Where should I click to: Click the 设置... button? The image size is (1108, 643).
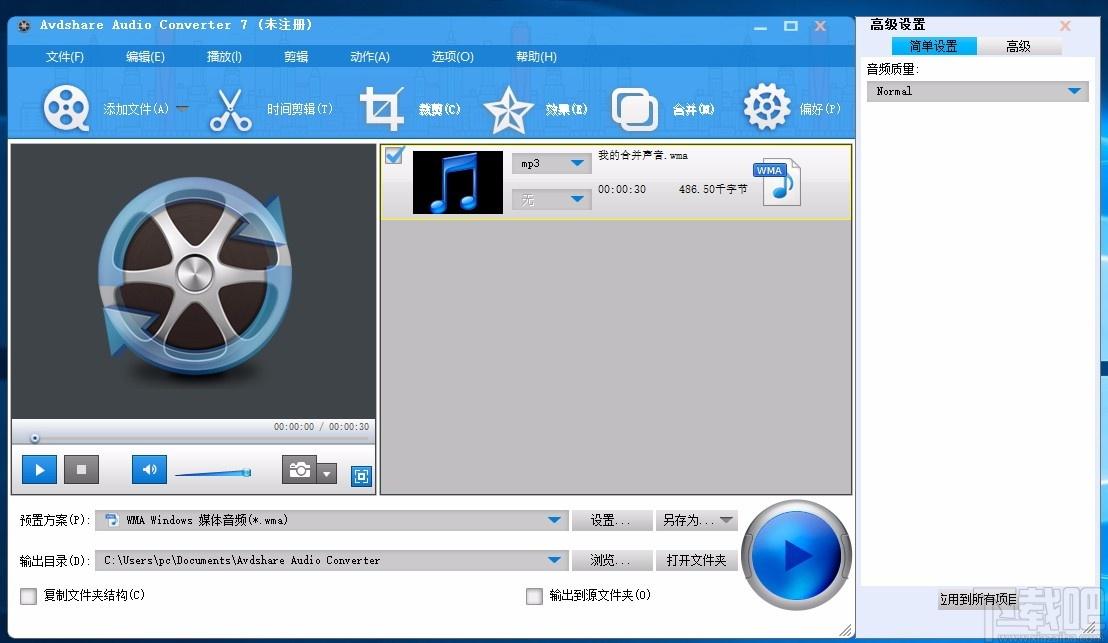611,520
